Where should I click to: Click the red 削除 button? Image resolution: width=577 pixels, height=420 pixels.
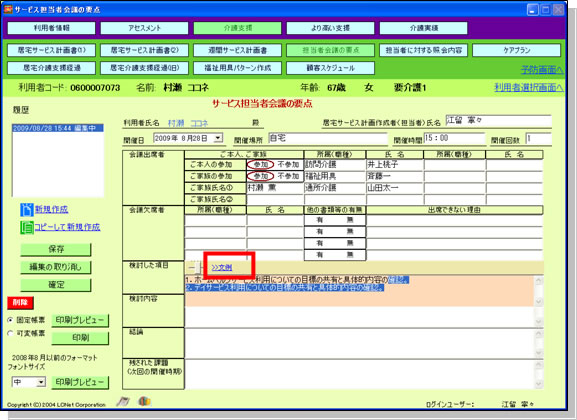20,303
